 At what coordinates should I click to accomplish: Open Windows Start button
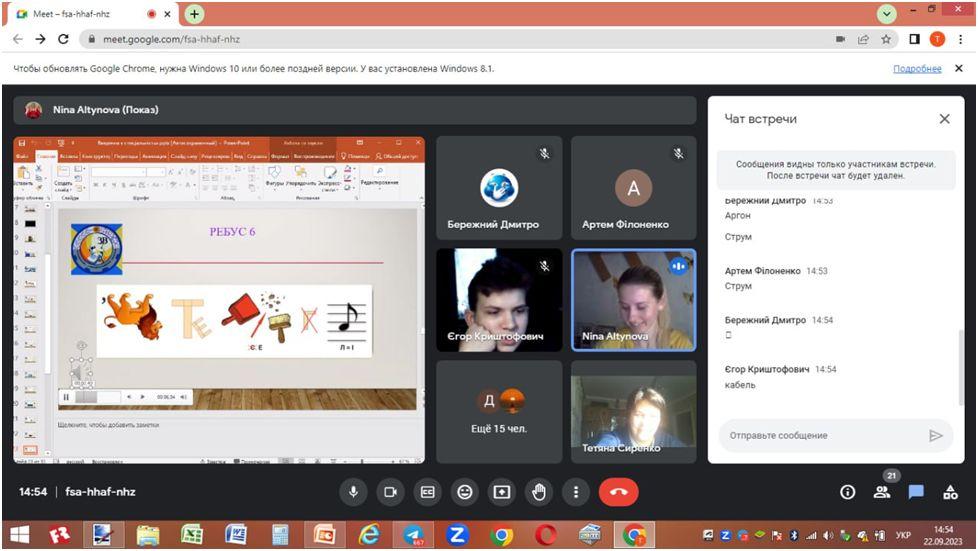tap(19, 535)
